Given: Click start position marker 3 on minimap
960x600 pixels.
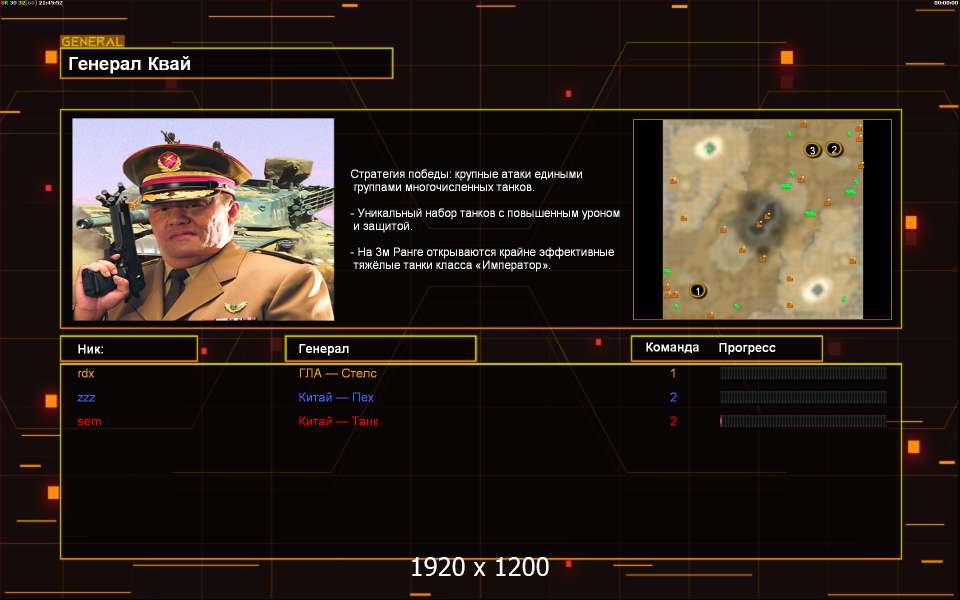Looking at the screenshot, I should (x=812, y=149).
